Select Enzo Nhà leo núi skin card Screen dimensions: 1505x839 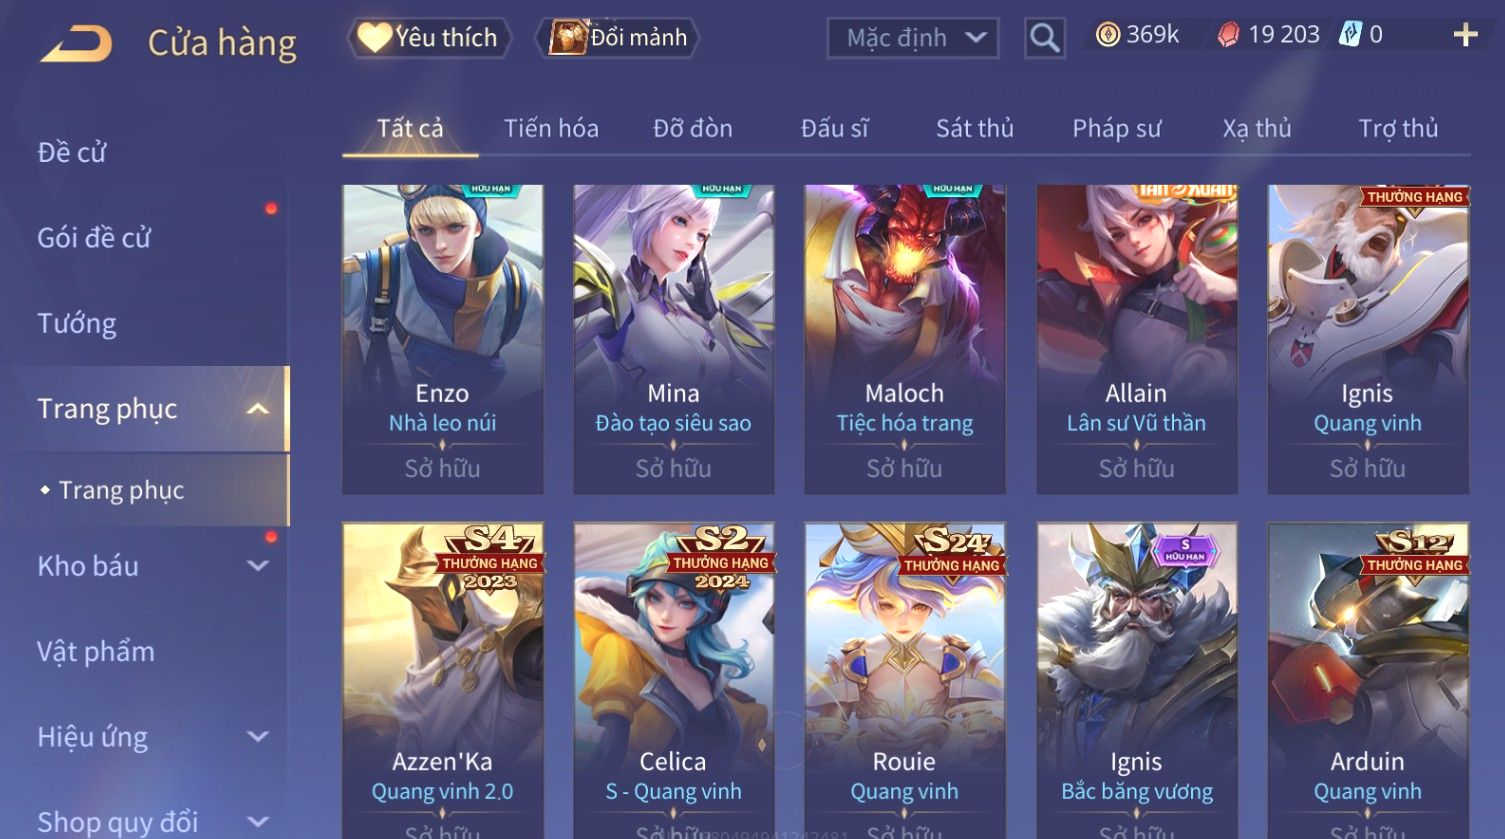pyautogui.click(x=443, y=339)
